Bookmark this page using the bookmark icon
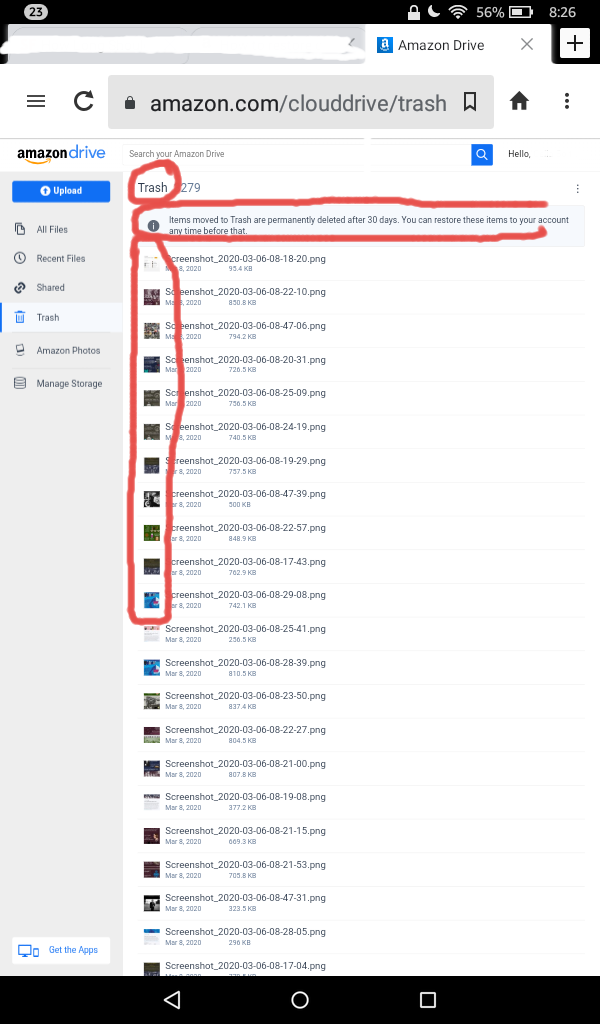The width and height of the screenshot is (600, 1024). [470, 102]
